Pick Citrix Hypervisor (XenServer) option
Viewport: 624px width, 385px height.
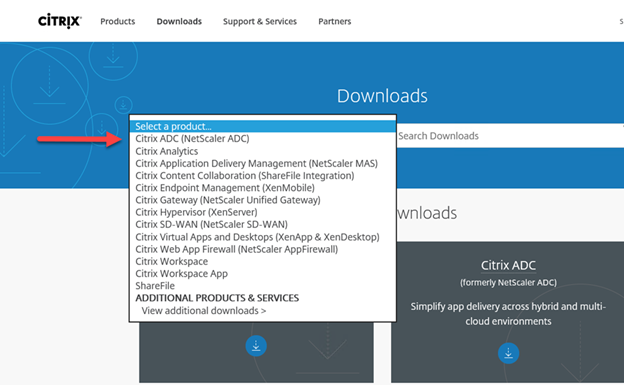[263, 212]
